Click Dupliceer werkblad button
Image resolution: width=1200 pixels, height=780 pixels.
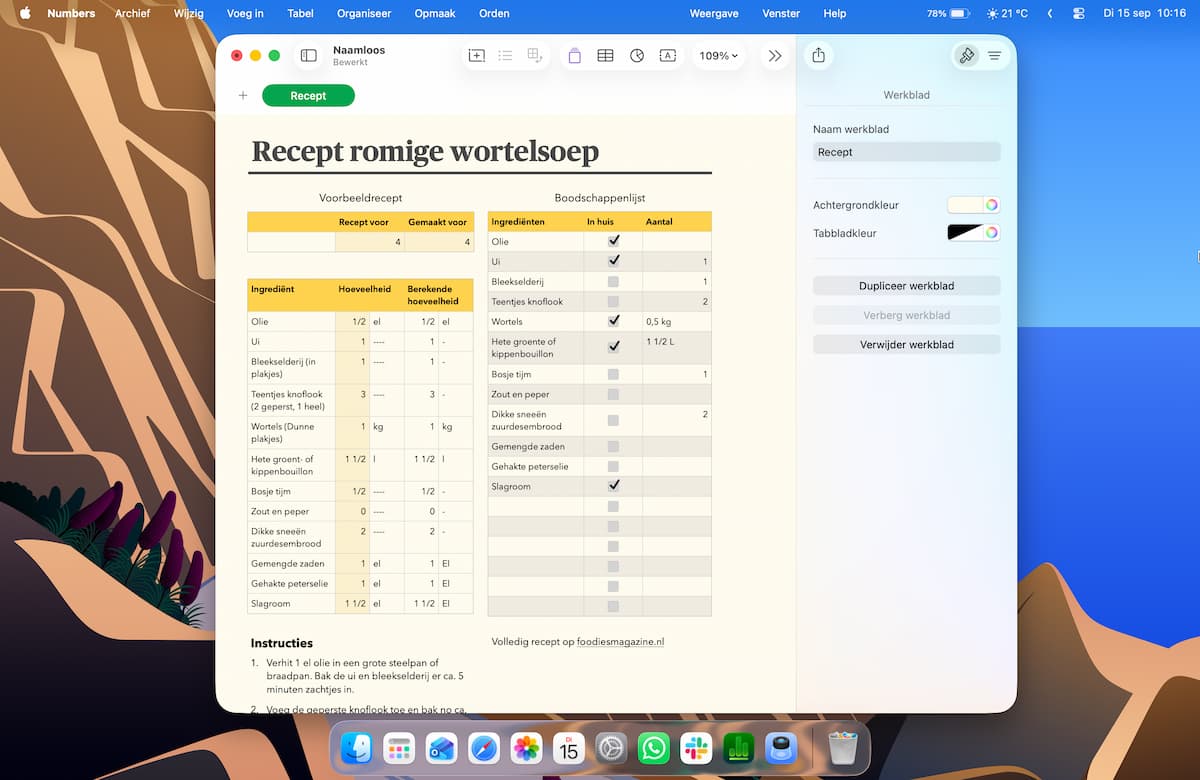pyautogui.click(x=906, y=286)
